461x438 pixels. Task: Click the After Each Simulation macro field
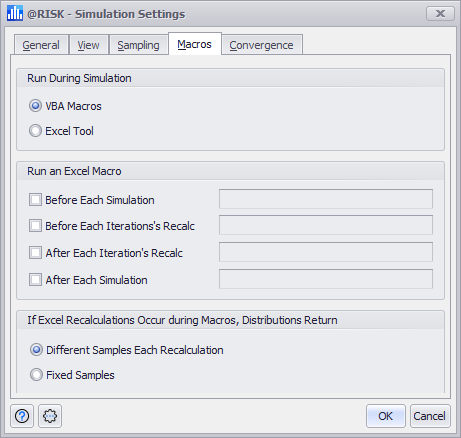point(326,279)
